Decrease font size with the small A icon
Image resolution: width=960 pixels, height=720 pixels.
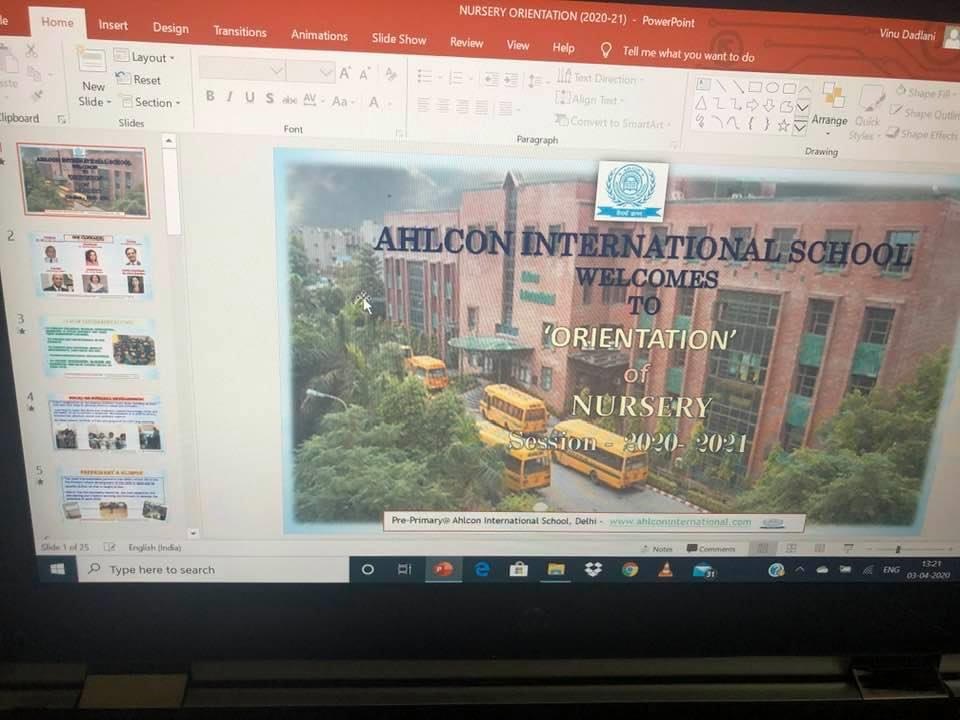[x=365, y=75]
